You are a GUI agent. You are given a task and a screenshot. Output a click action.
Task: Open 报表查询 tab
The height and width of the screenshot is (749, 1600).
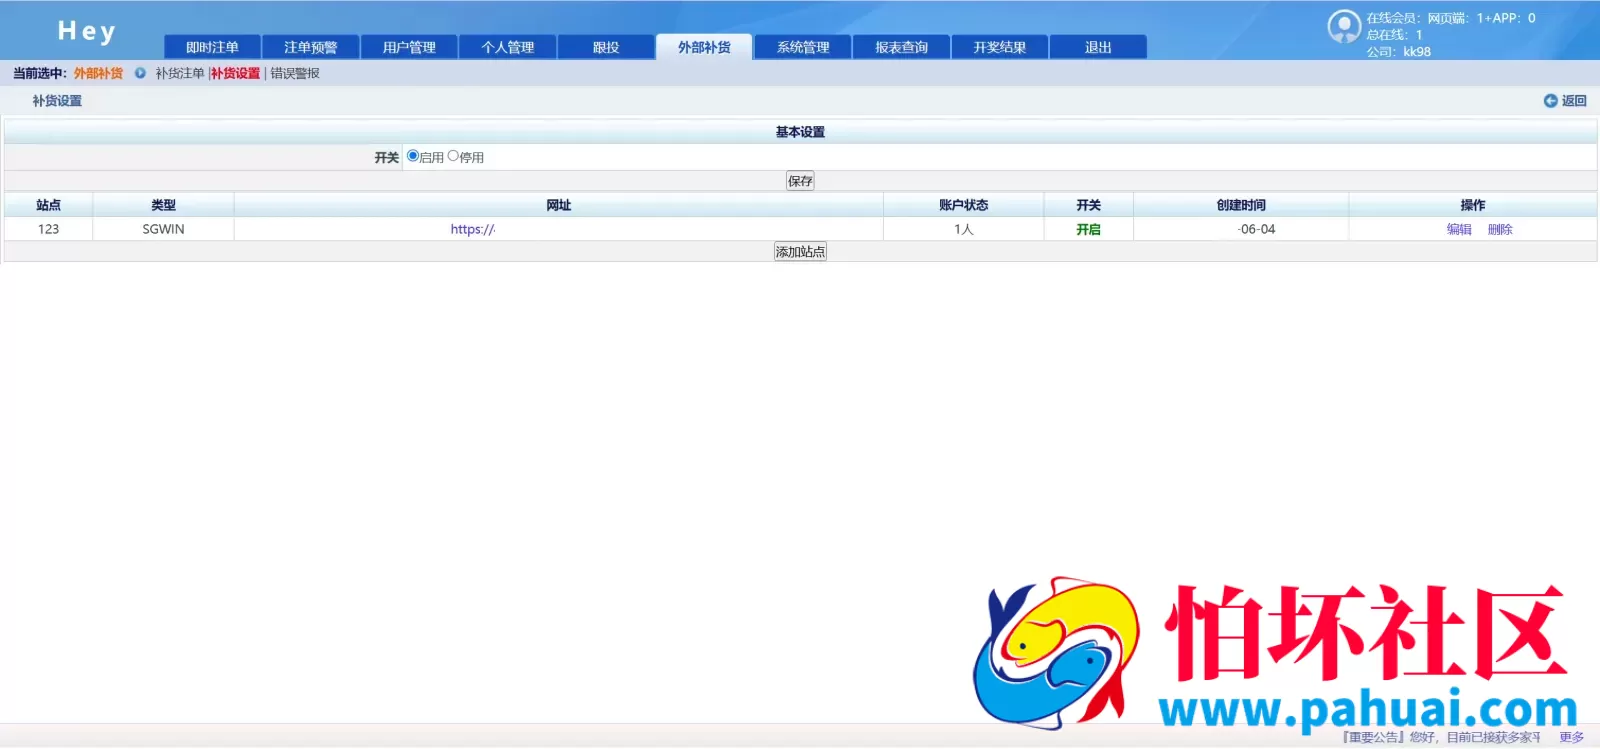[901, 47]
